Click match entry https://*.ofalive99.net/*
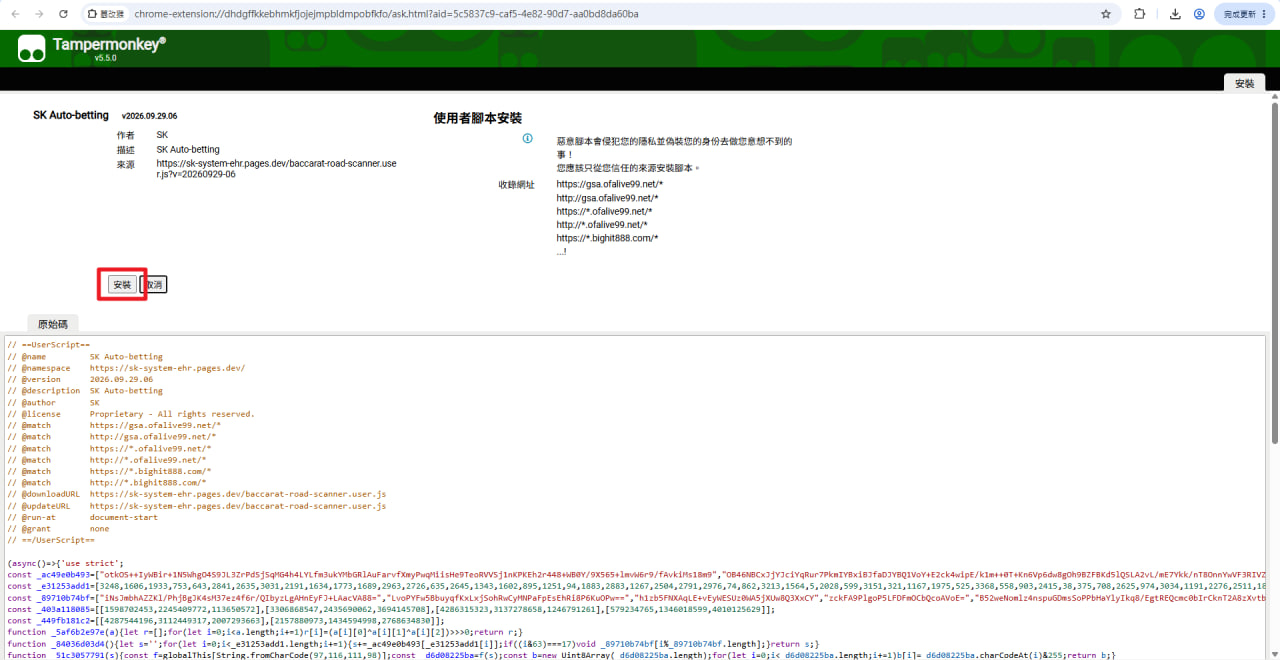 point(604,211)
